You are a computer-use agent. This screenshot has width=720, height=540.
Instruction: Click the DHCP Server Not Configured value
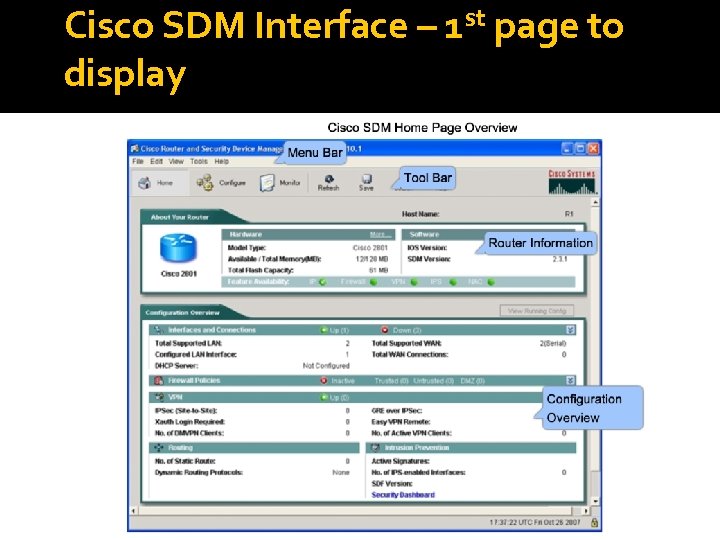click(x=326, y=366)
